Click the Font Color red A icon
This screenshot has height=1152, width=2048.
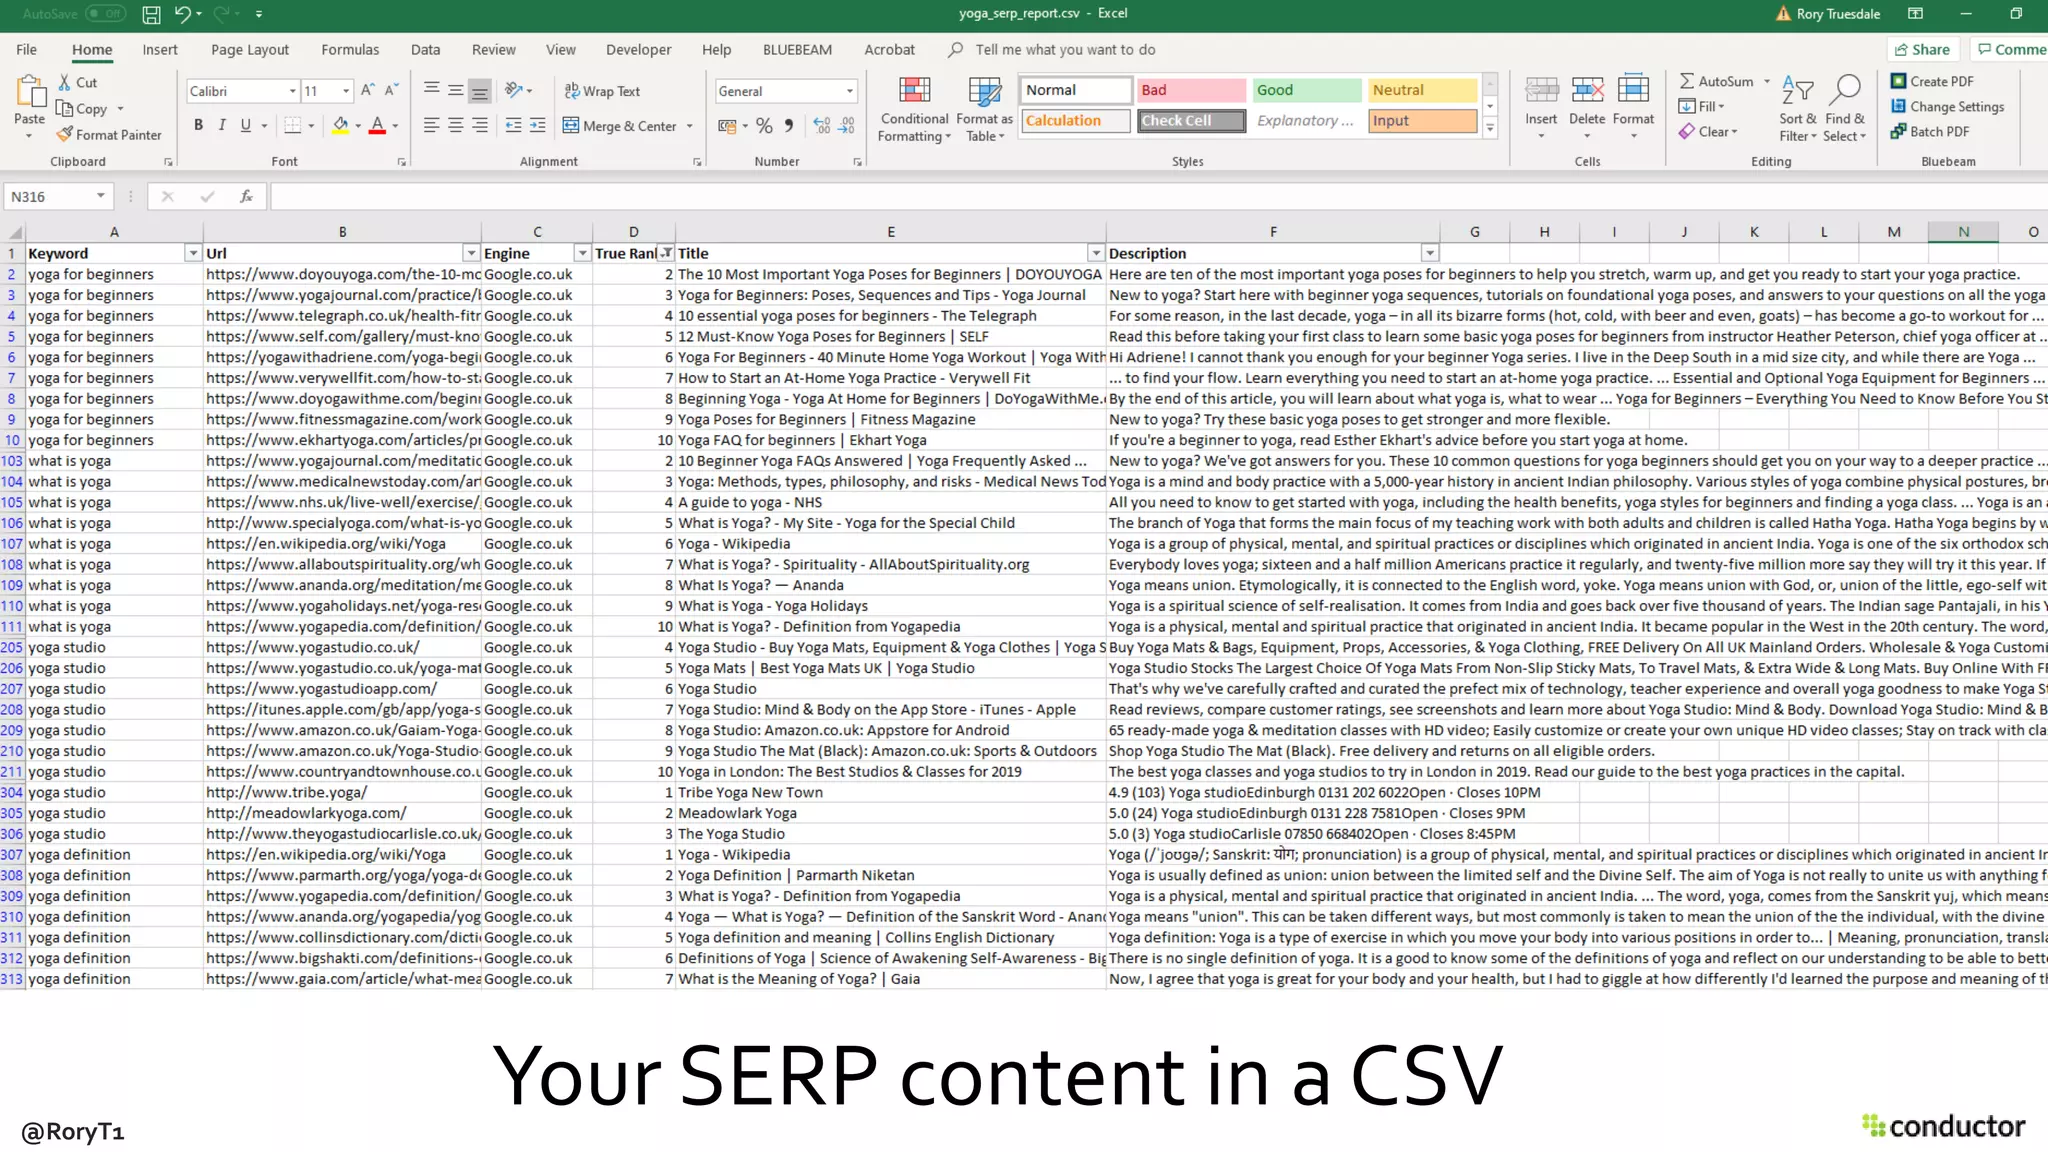click(x=377, y=125)
